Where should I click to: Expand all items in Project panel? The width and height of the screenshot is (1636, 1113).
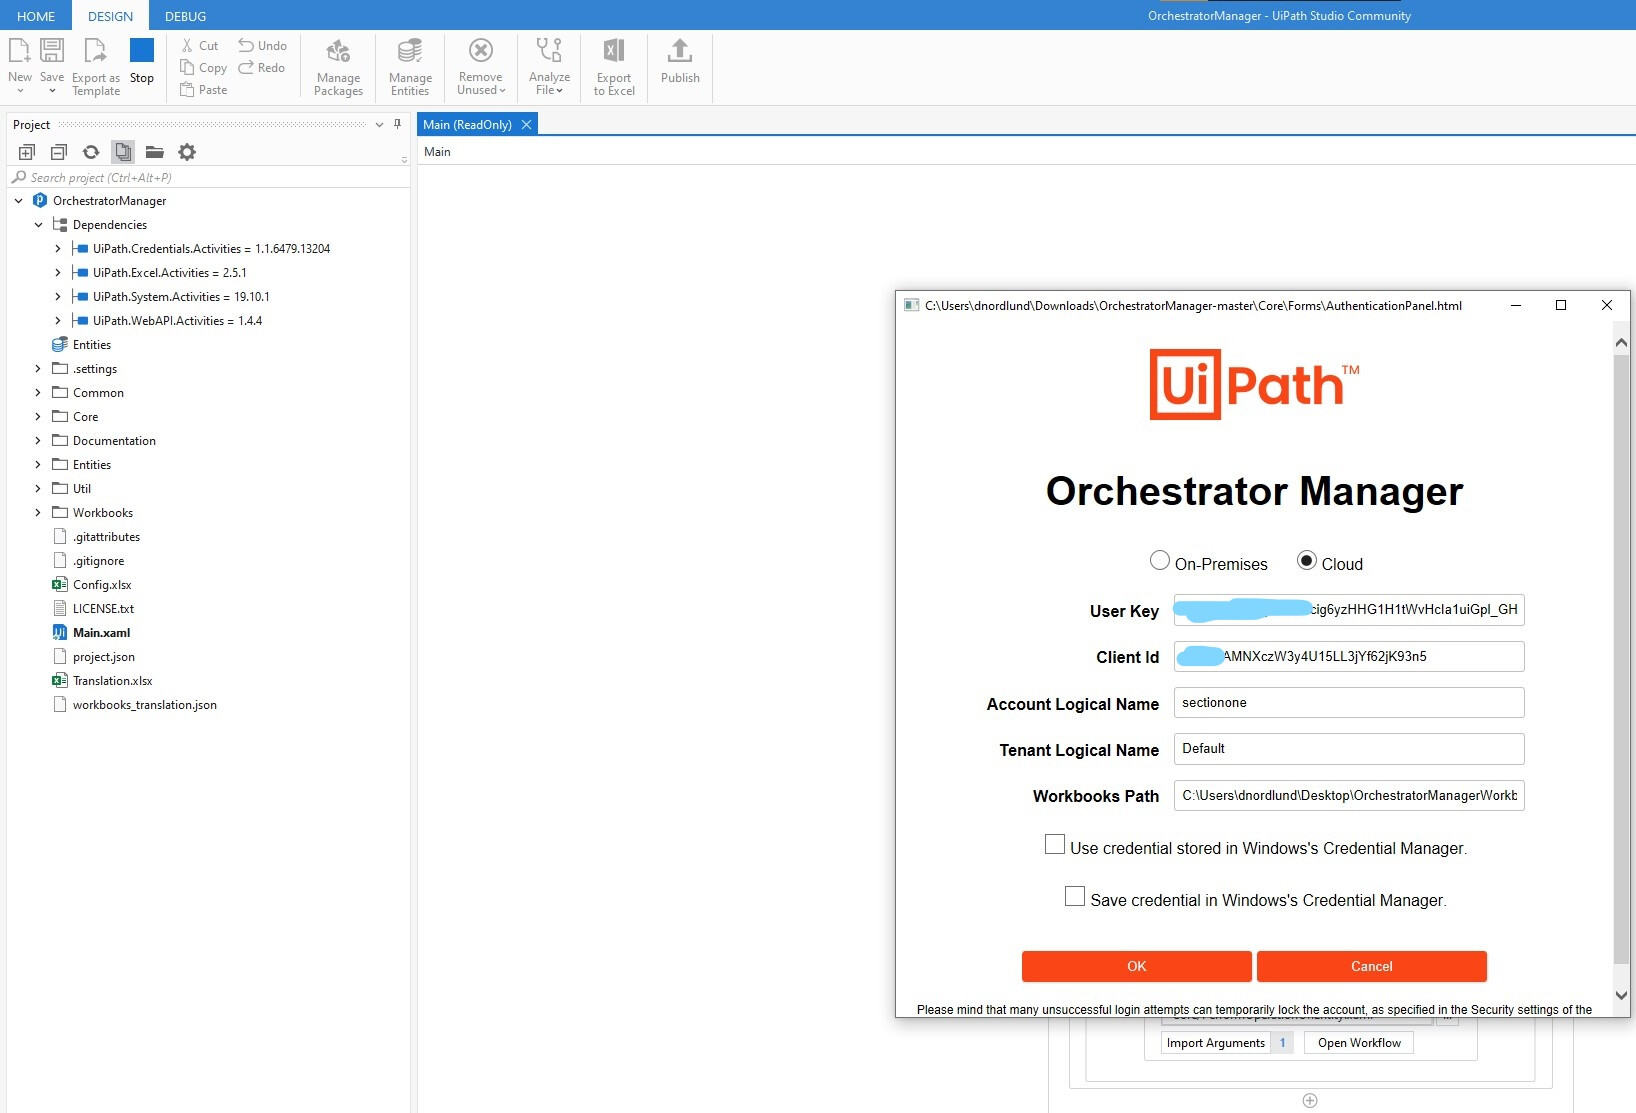27,152
